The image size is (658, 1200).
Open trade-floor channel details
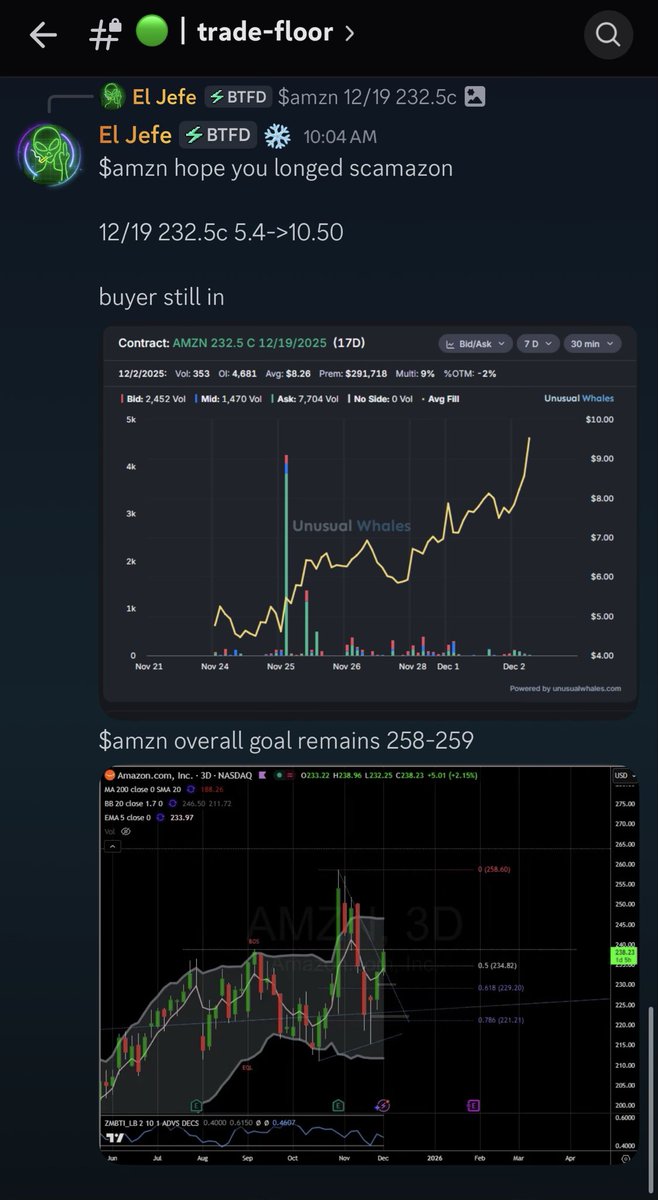pyautogui.click(x=276, y=32)
